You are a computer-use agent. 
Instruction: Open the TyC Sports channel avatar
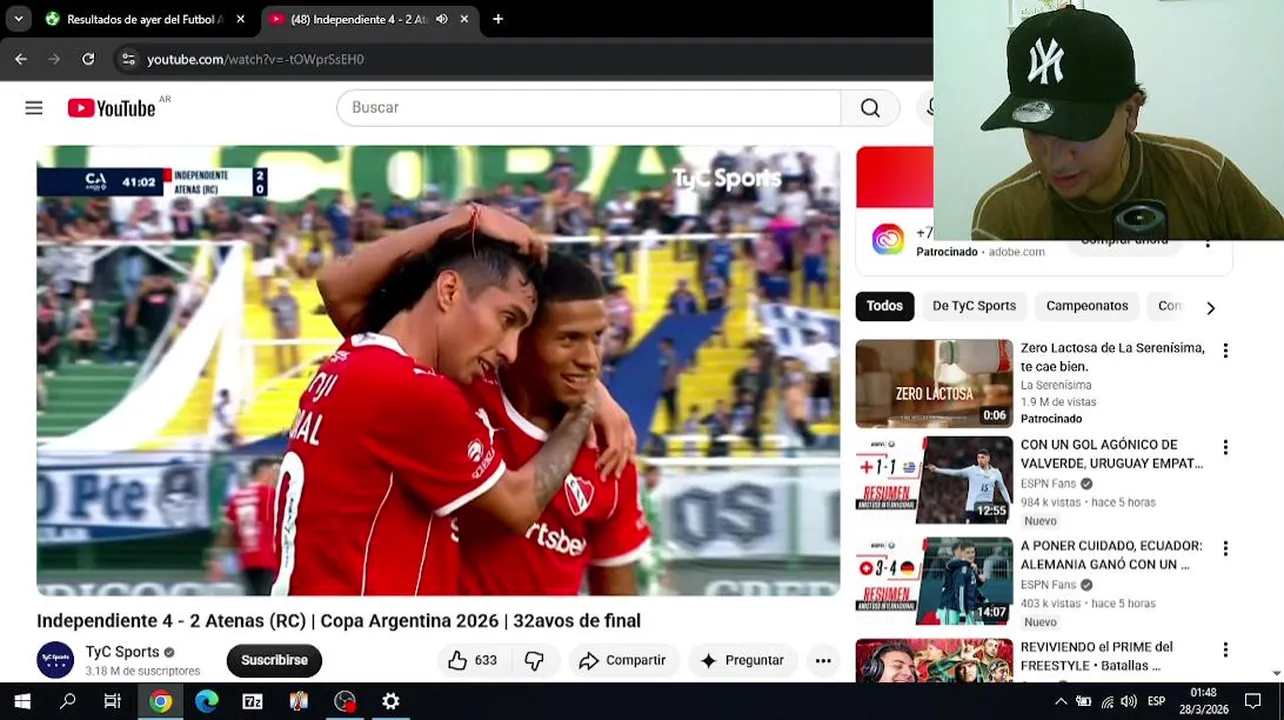[x=55, y=660]
